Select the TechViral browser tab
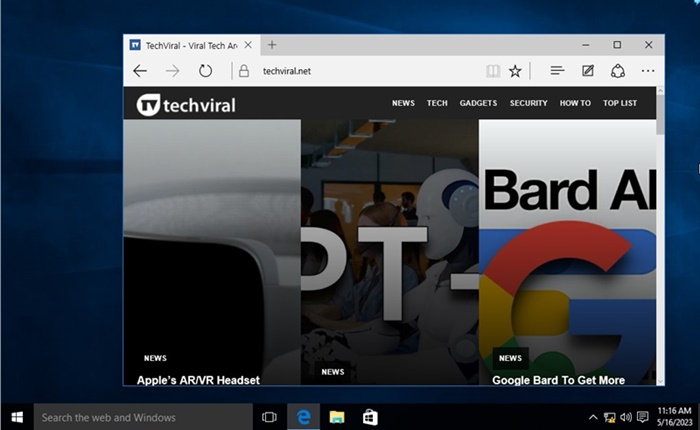This screenshot has width=700, height=430. point(192,45)
